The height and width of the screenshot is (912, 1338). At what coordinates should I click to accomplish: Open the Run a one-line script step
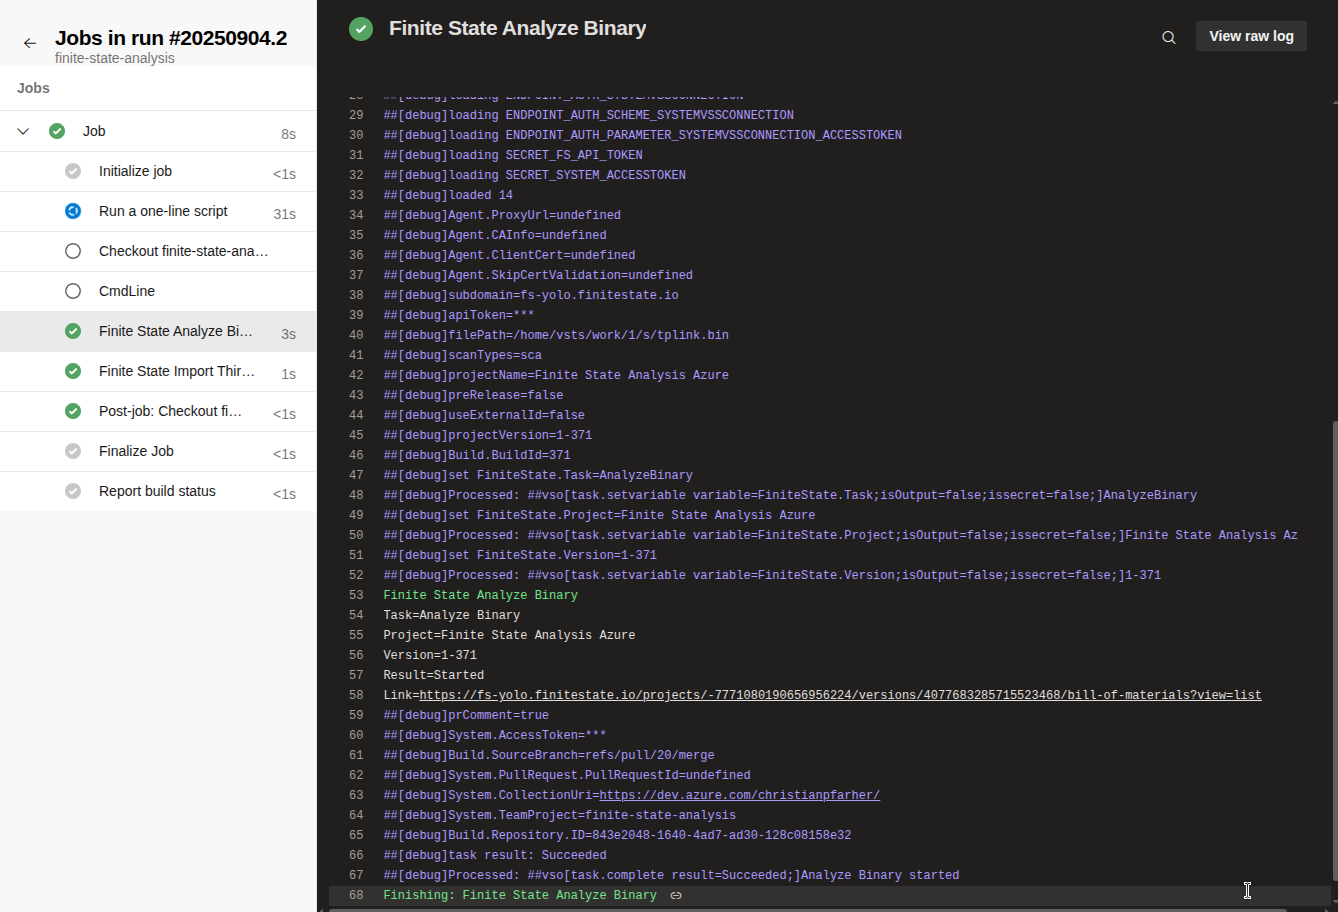click(158, 211)
